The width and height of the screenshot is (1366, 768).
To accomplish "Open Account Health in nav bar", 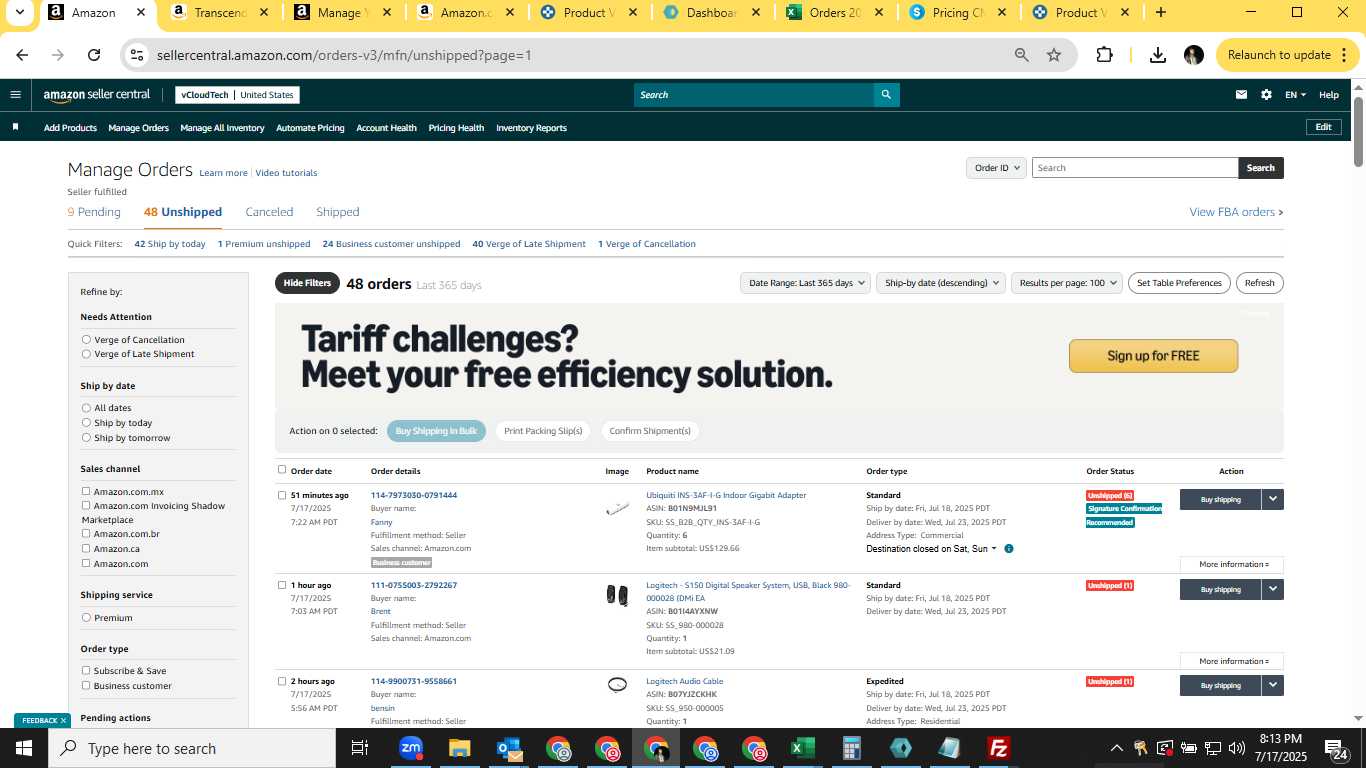I will point(386,128).
